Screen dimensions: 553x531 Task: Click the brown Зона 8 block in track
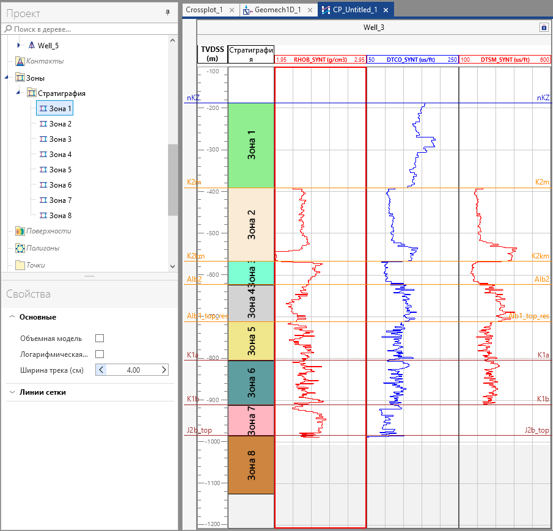pyautogui.click(x=251, y=465)
